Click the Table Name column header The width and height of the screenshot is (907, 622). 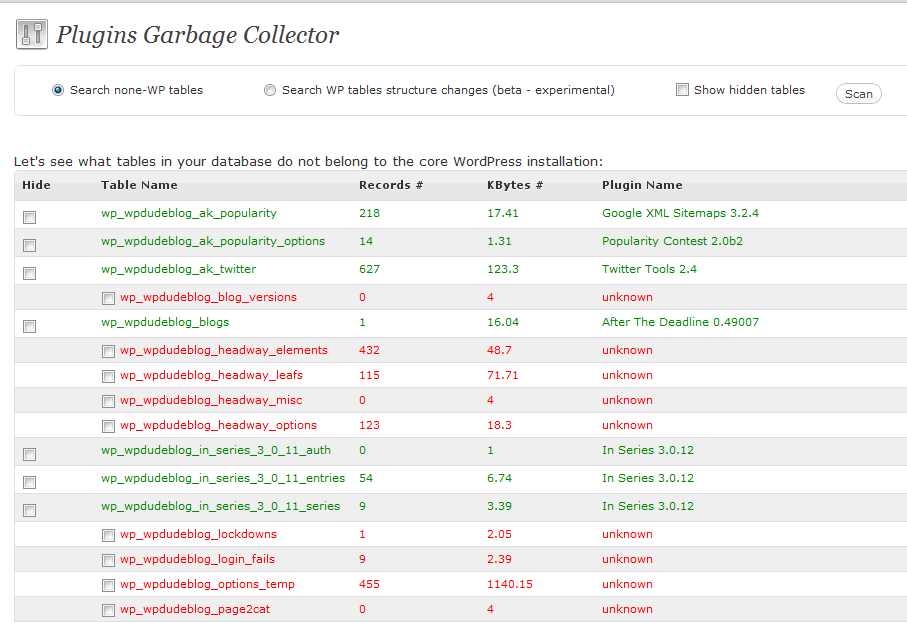[139, 185]
